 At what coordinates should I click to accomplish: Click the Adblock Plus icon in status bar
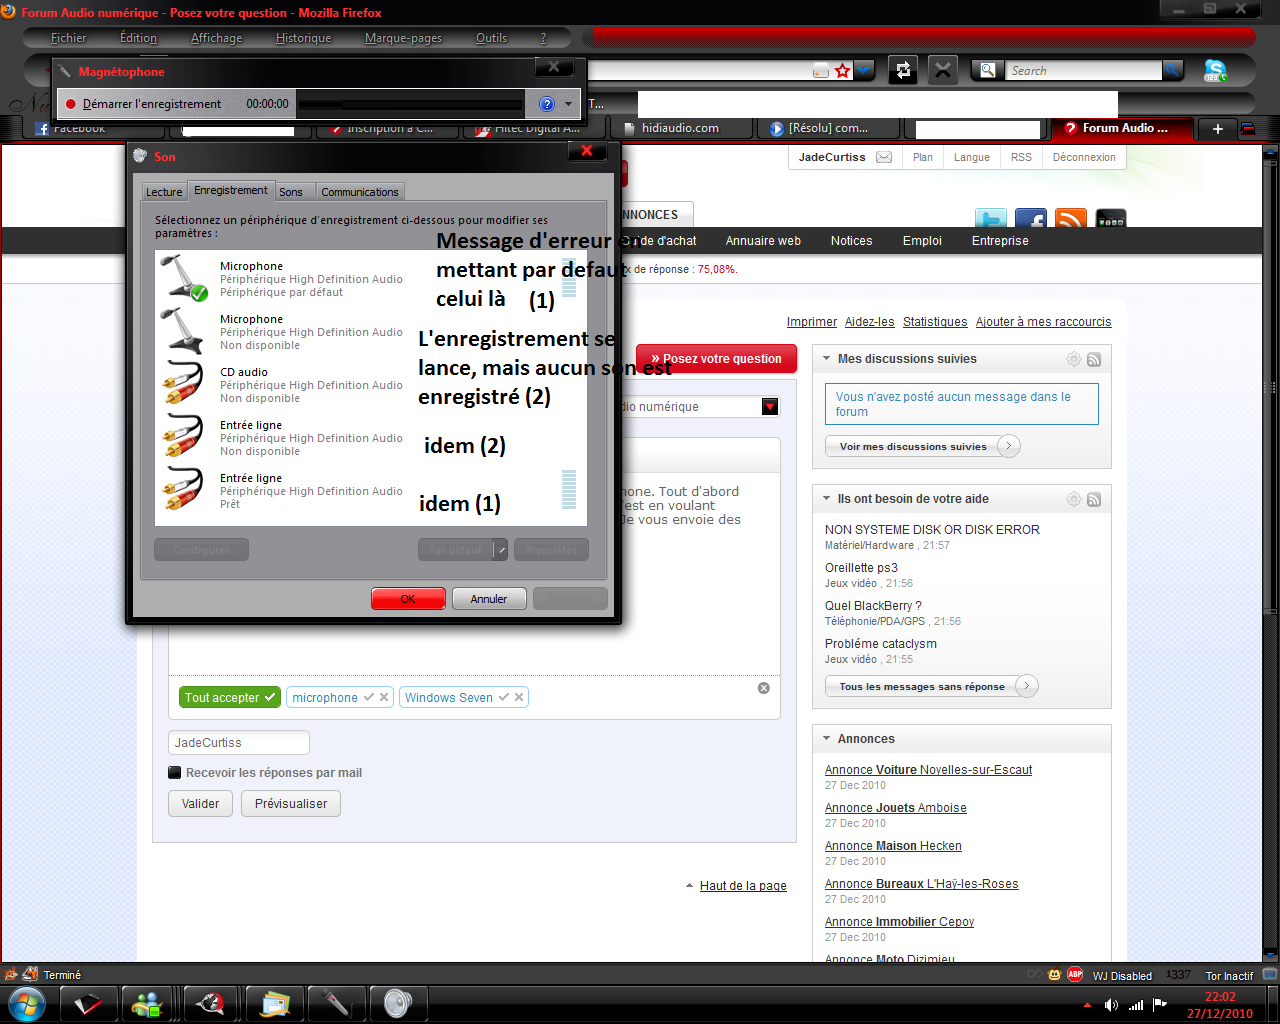tap(1075, 974)
